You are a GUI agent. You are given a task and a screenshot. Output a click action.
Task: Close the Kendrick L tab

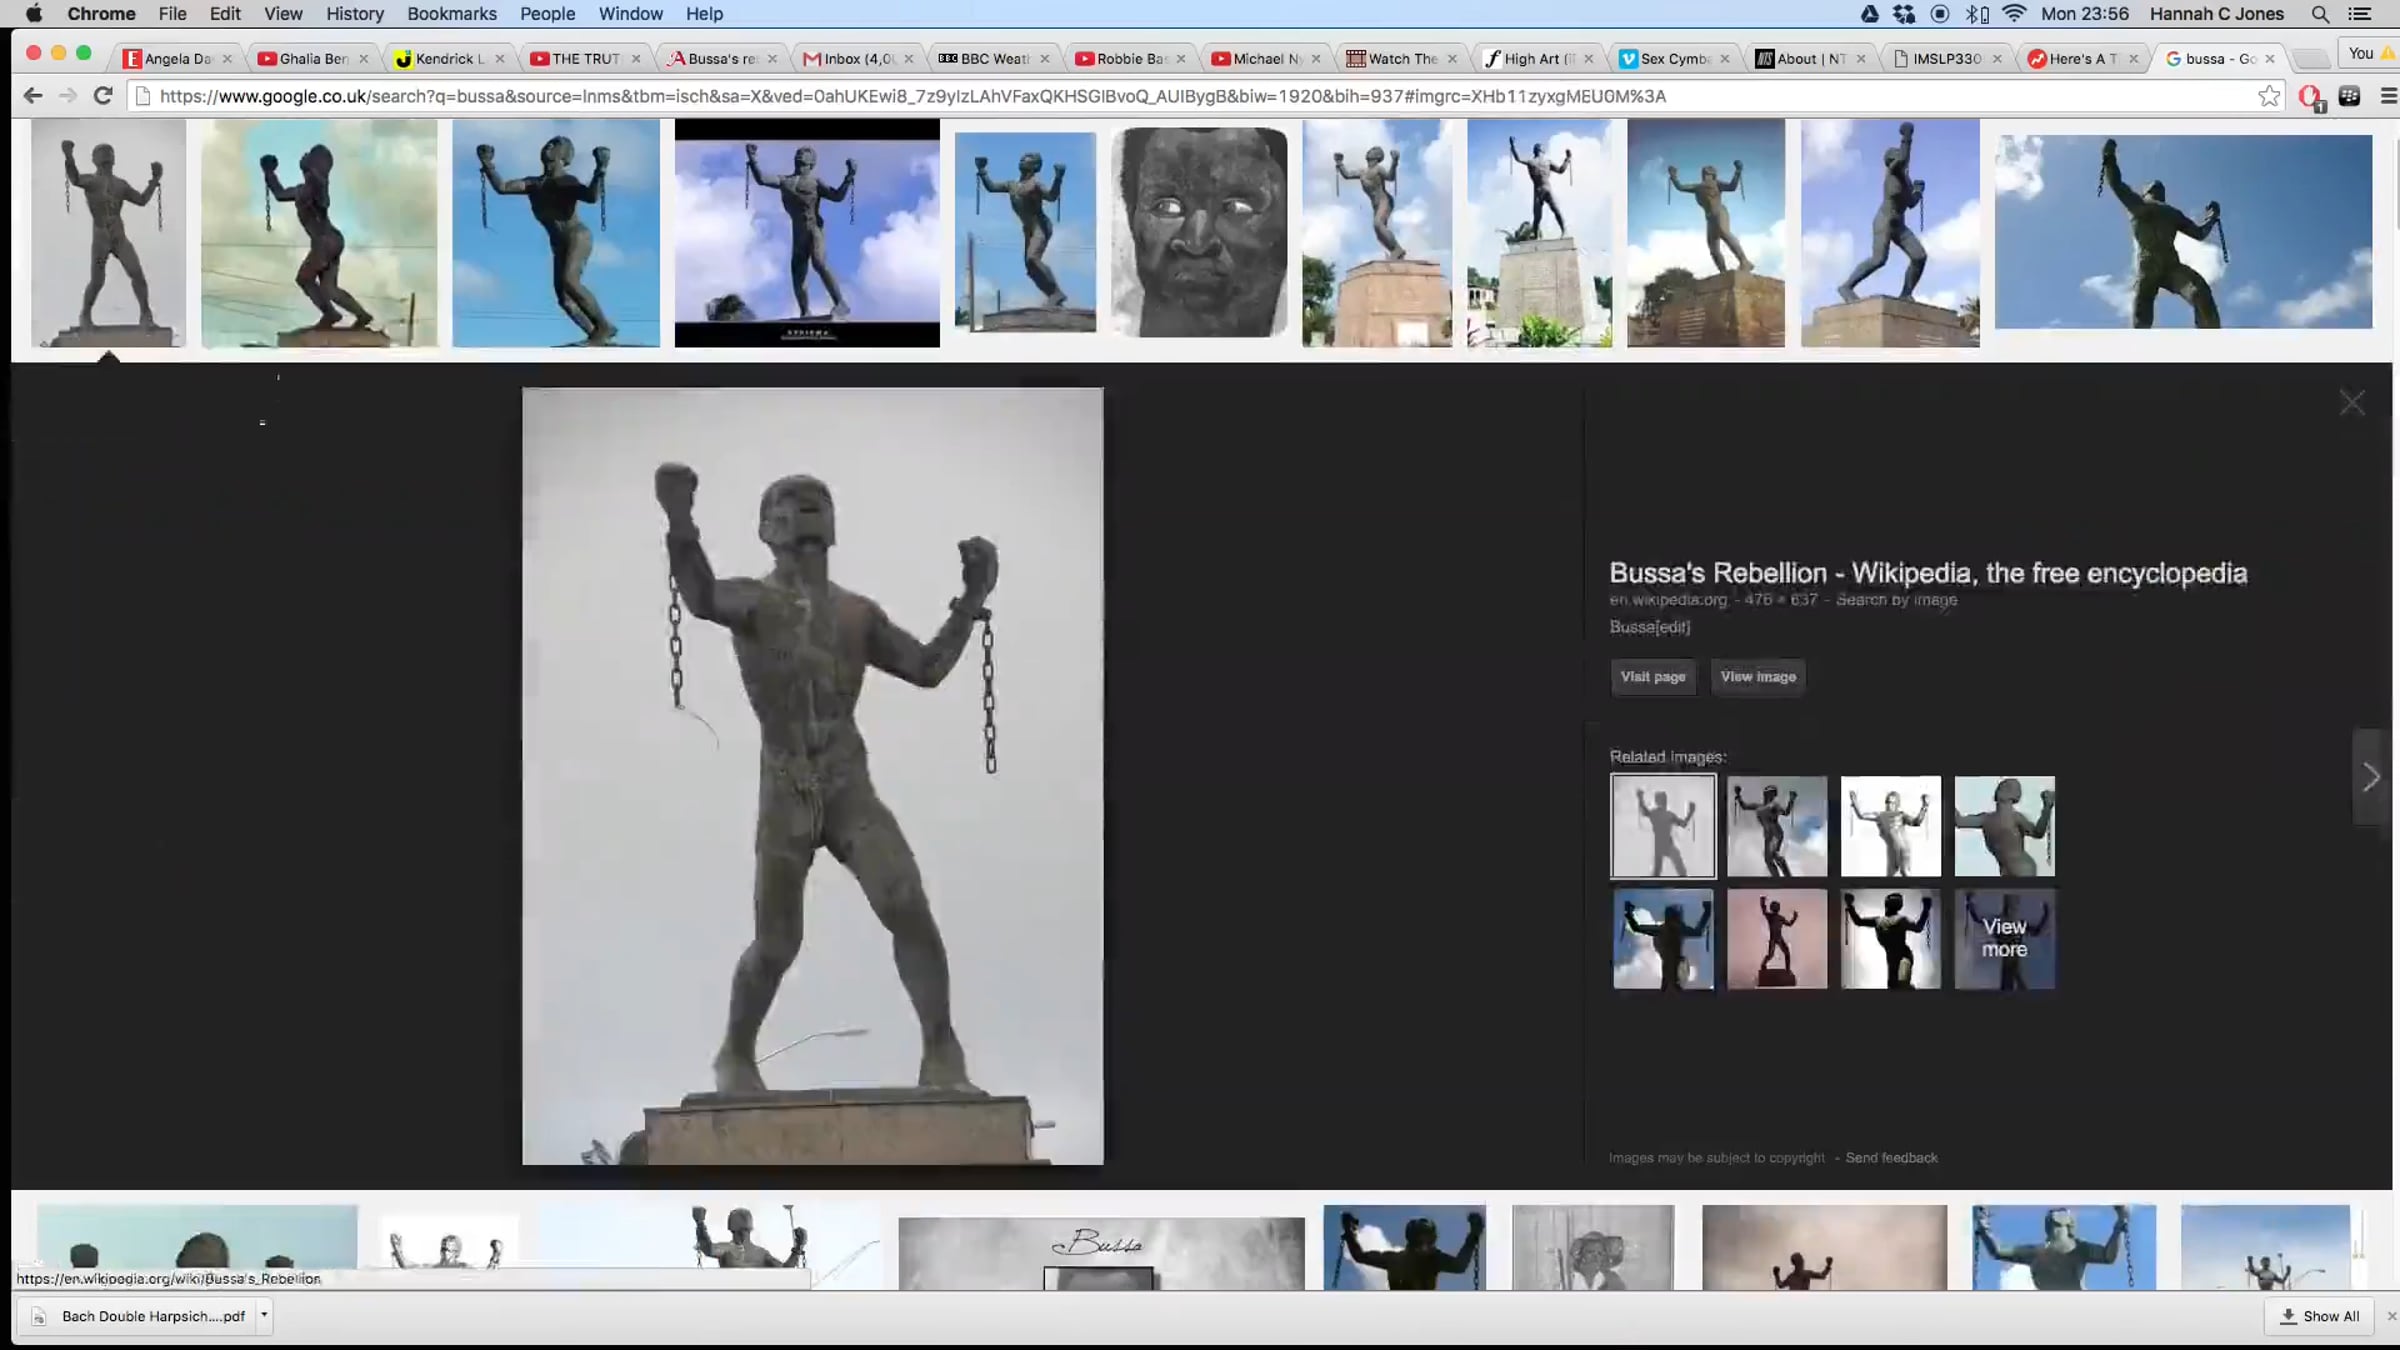(x=500, y=59)
